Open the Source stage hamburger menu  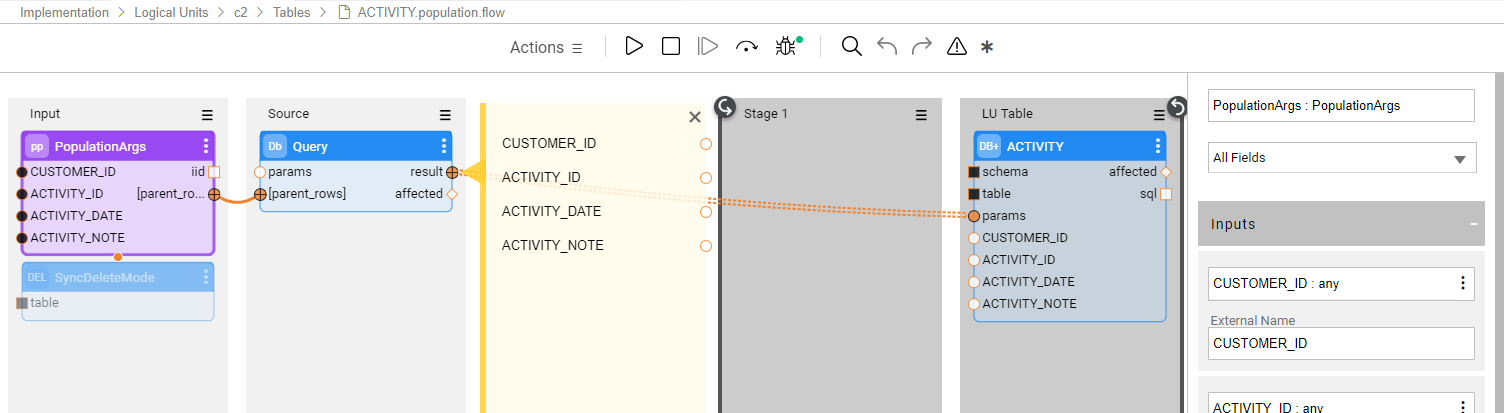pyautogui.click(x=445, y=115)
